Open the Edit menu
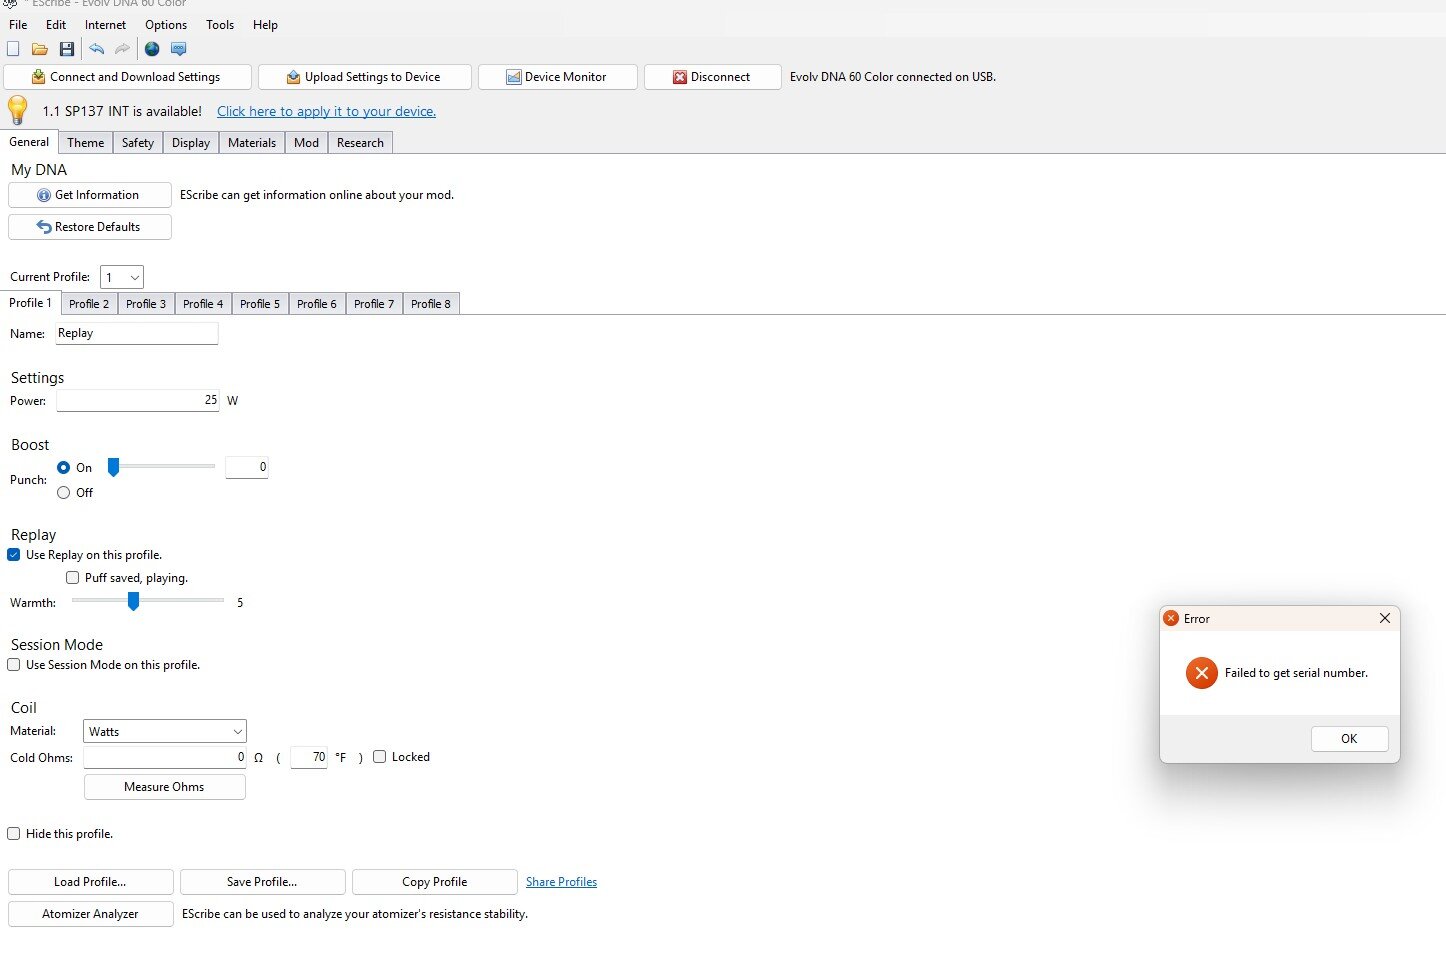Viewport: 1446px width, 973px height. coord(56,25)
